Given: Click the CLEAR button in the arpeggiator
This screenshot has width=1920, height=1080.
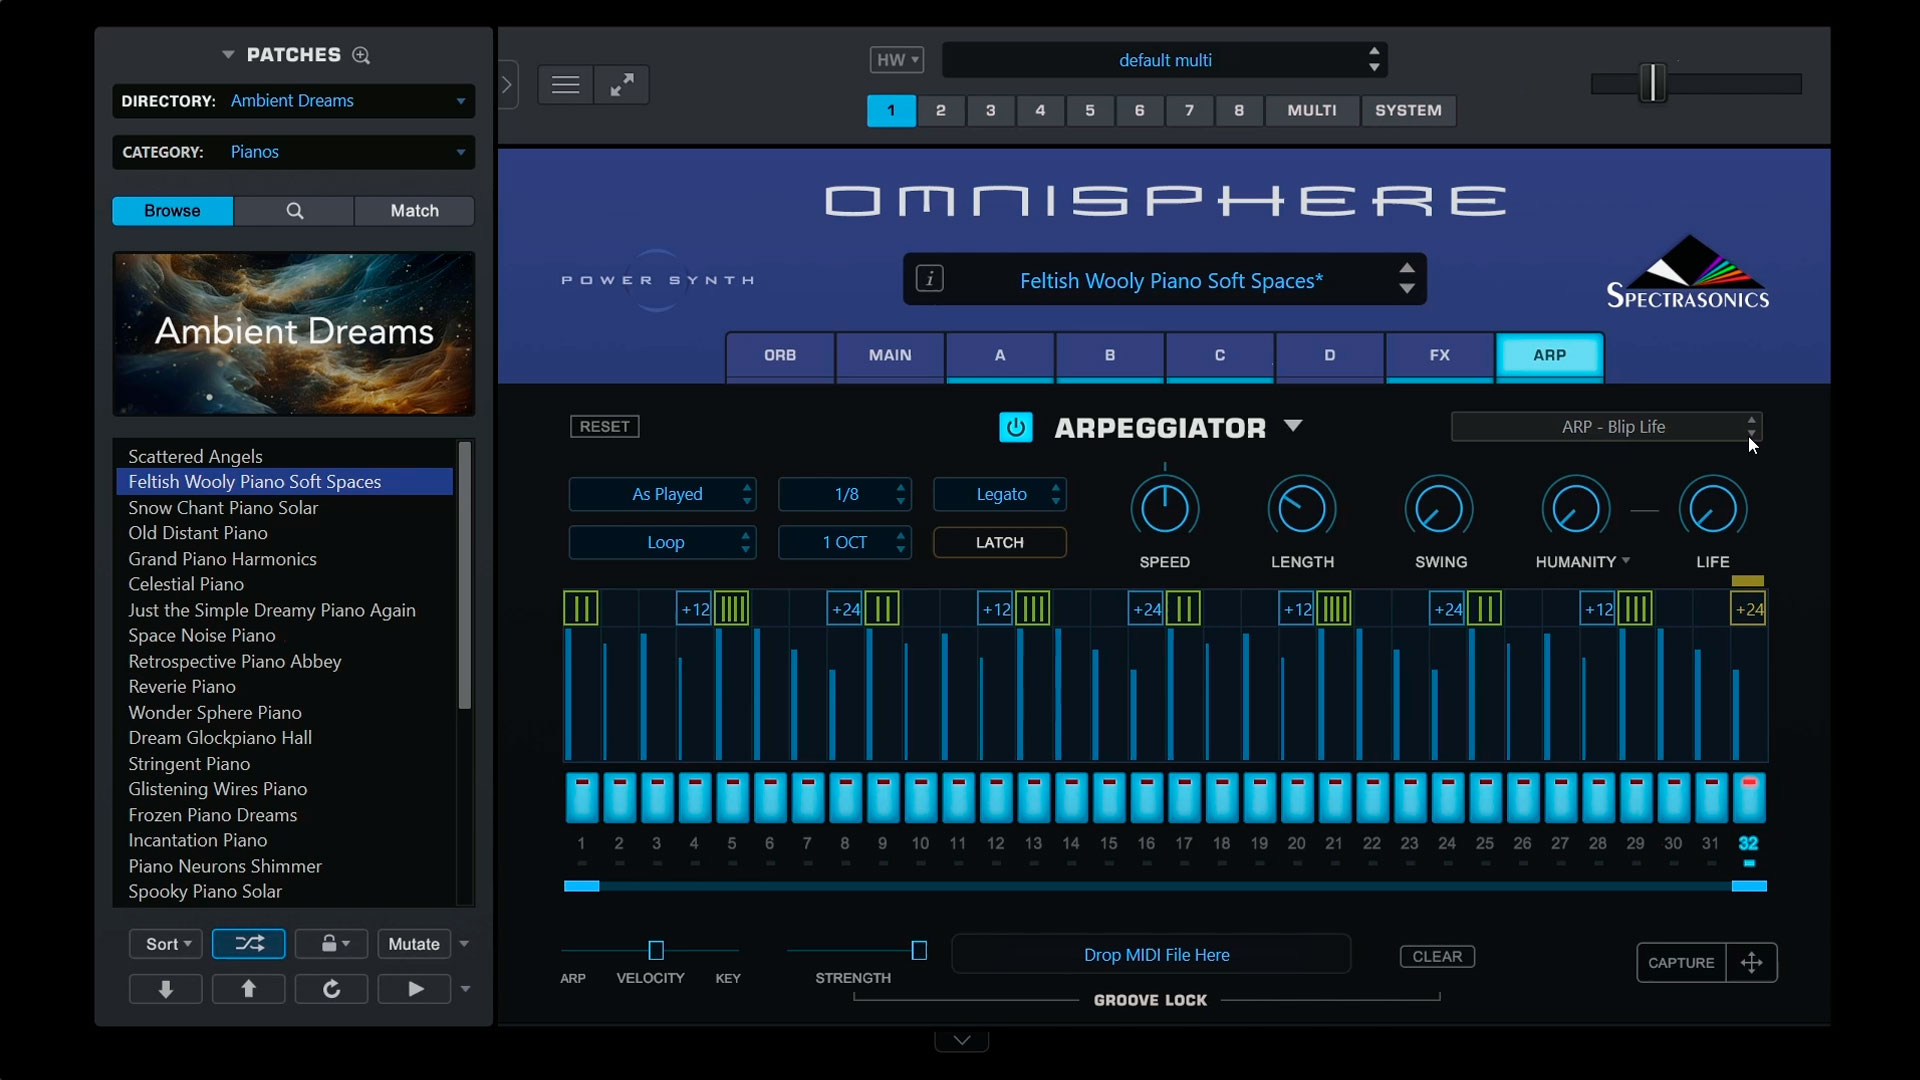Looking at the screenshot, I should click(1436, 955).
